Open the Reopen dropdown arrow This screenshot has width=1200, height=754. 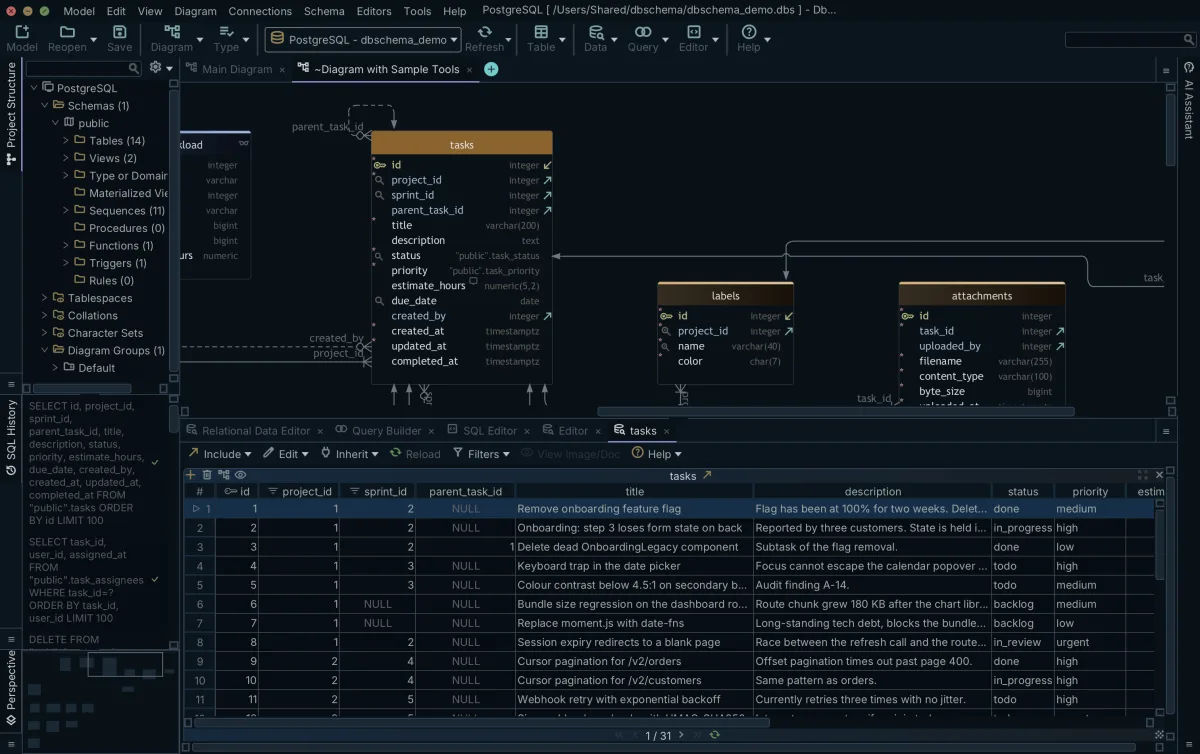click(x=94, y=40)
